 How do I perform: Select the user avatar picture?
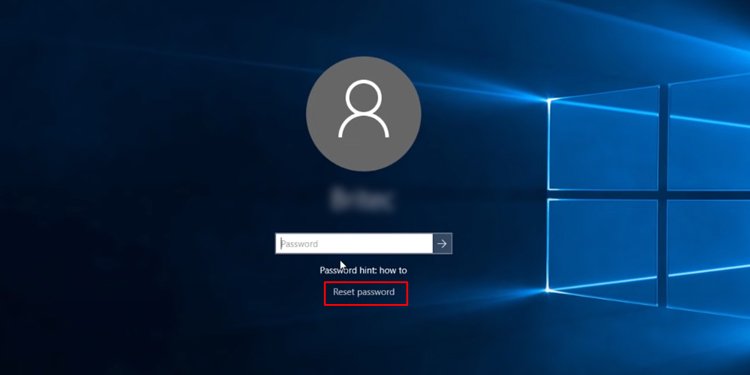point(364,114)
